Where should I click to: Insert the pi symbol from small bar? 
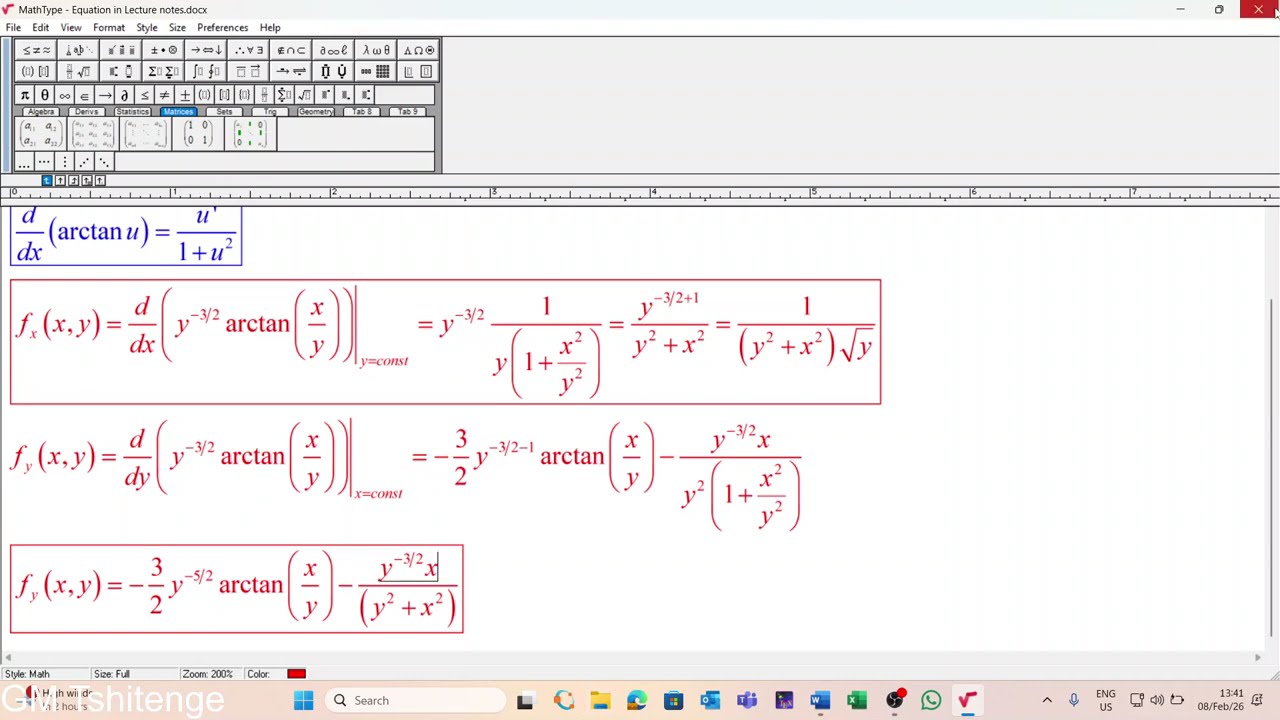pos(25,95)
